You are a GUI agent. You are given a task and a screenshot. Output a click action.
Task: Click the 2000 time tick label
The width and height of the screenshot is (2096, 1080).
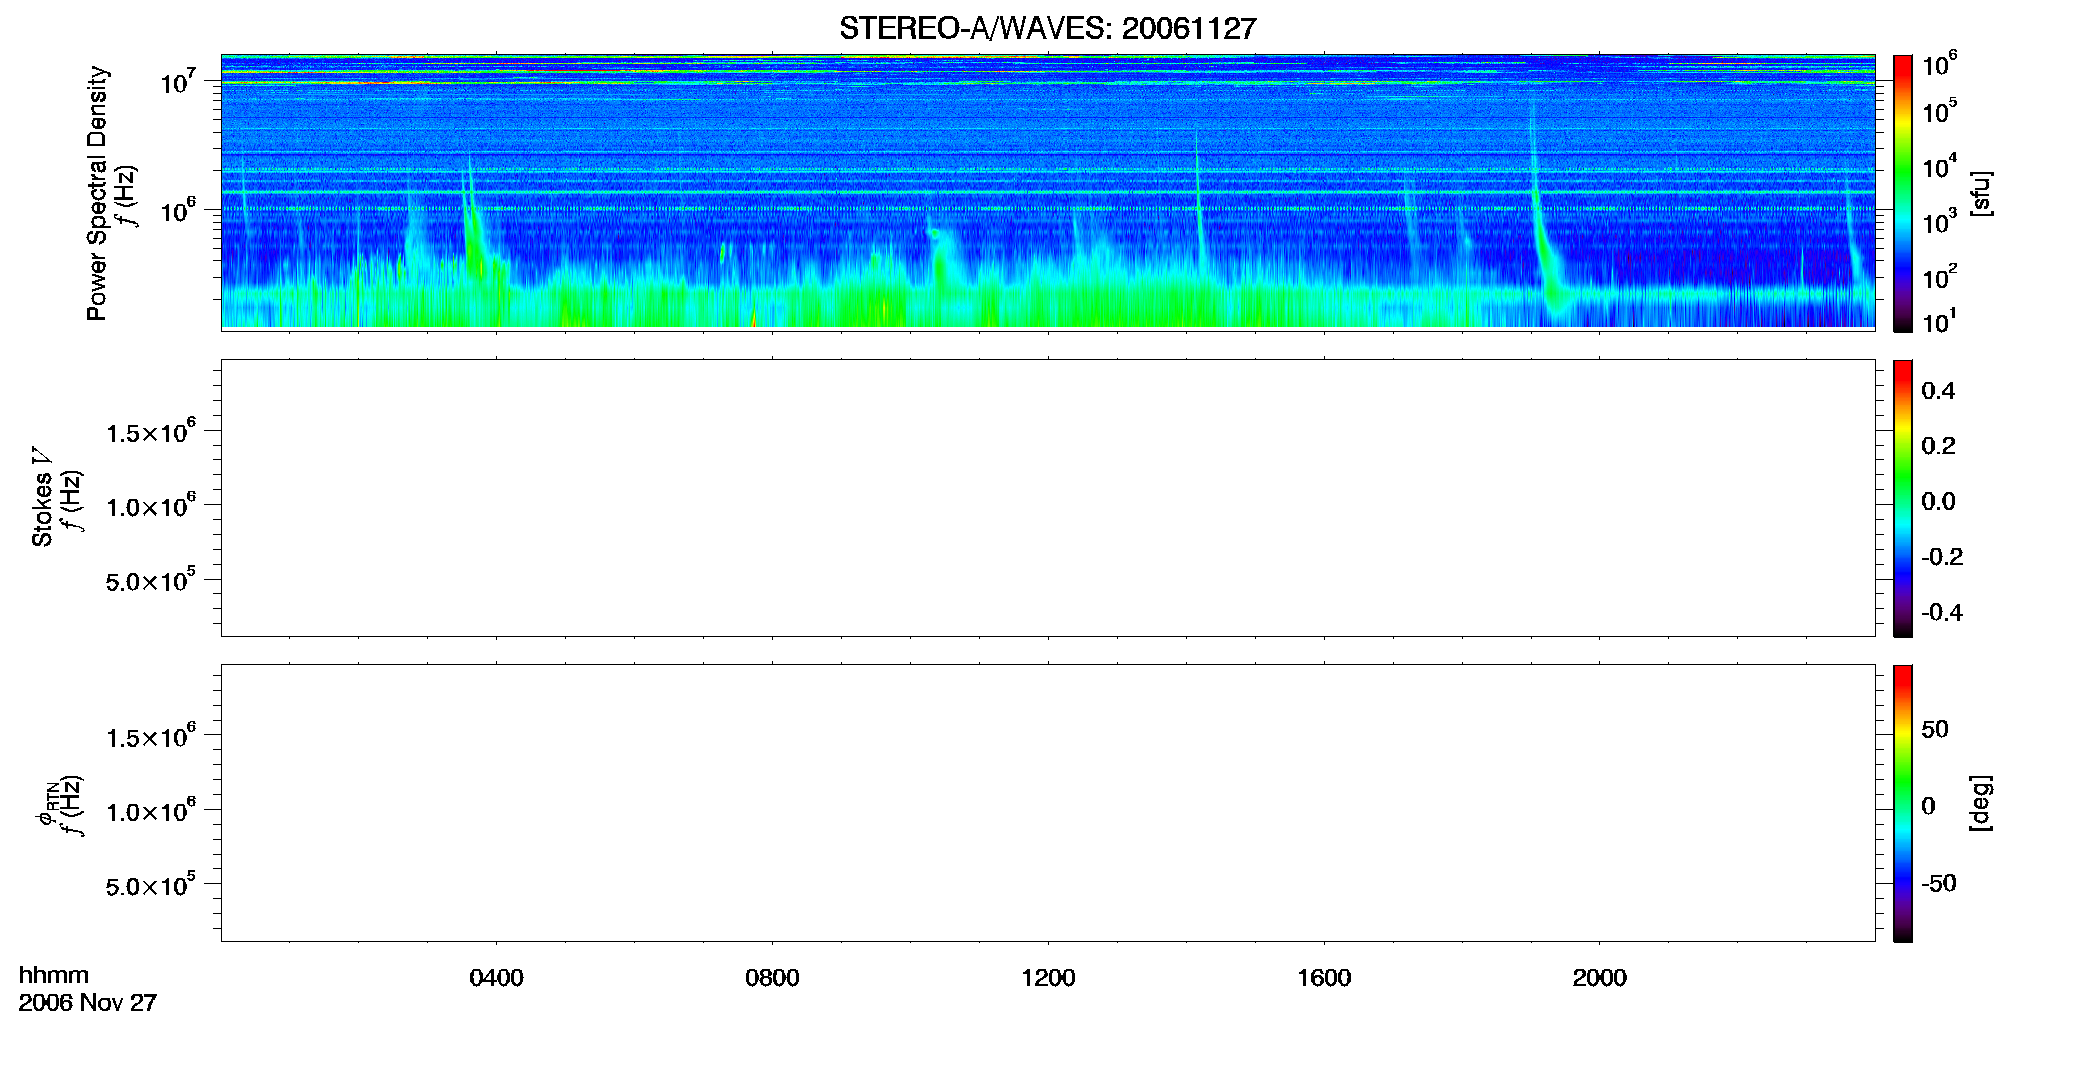coord(1599,978)
